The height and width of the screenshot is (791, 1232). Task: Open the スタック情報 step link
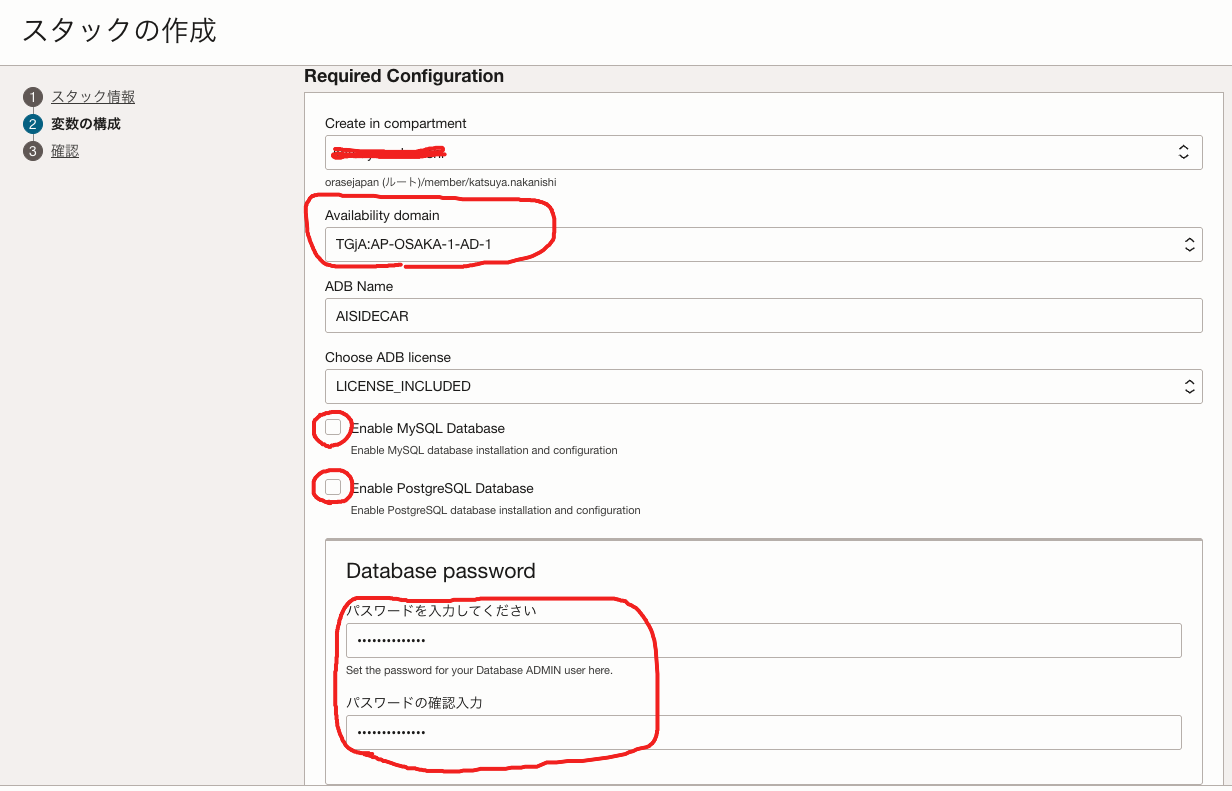tap(93, 97)
